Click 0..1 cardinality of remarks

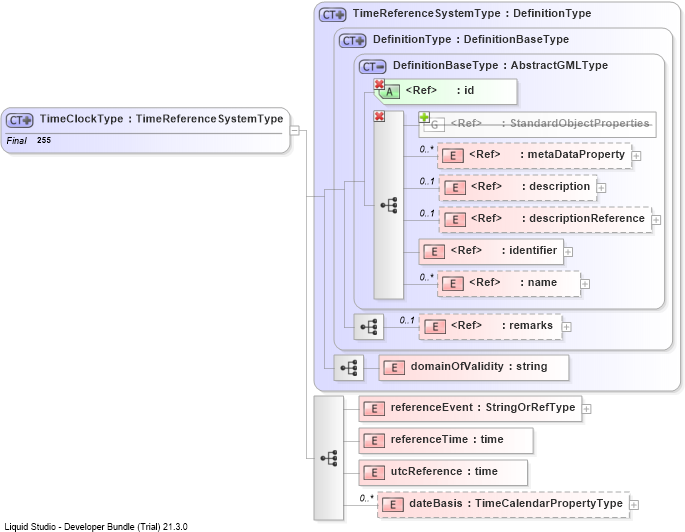point(407,321)
